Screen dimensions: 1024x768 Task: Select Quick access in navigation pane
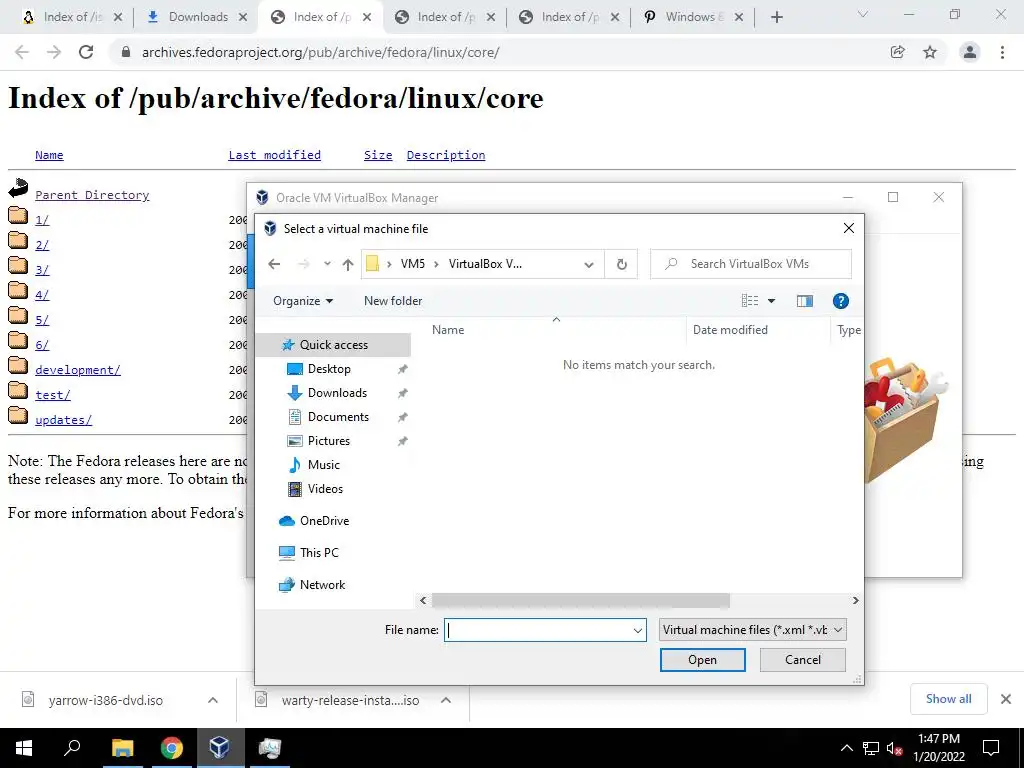point(333,345)
